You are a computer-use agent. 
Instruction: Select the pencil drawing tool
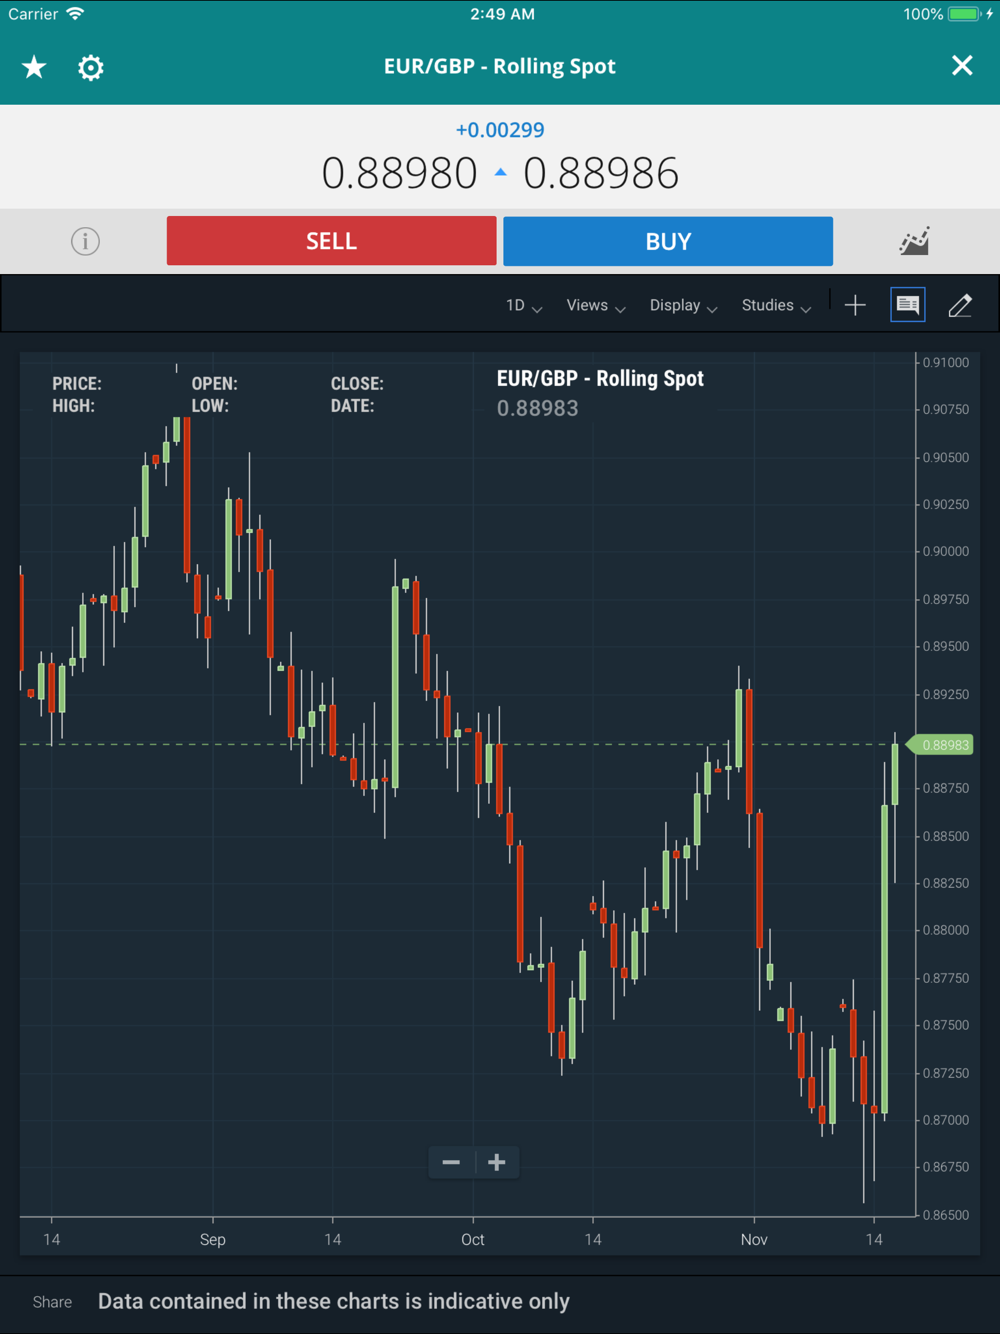pyautogui.click(x=960, y=305)
